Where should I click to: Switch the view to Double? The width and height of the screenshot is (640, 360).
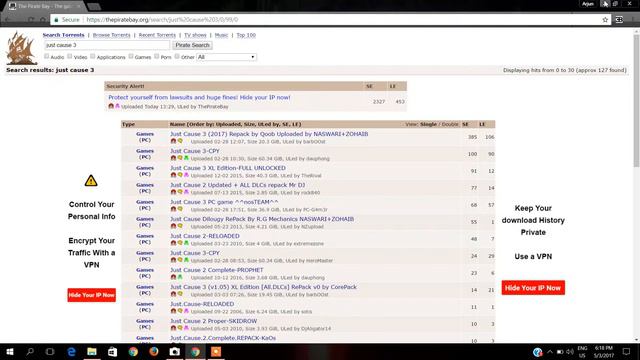coord(450,124)
